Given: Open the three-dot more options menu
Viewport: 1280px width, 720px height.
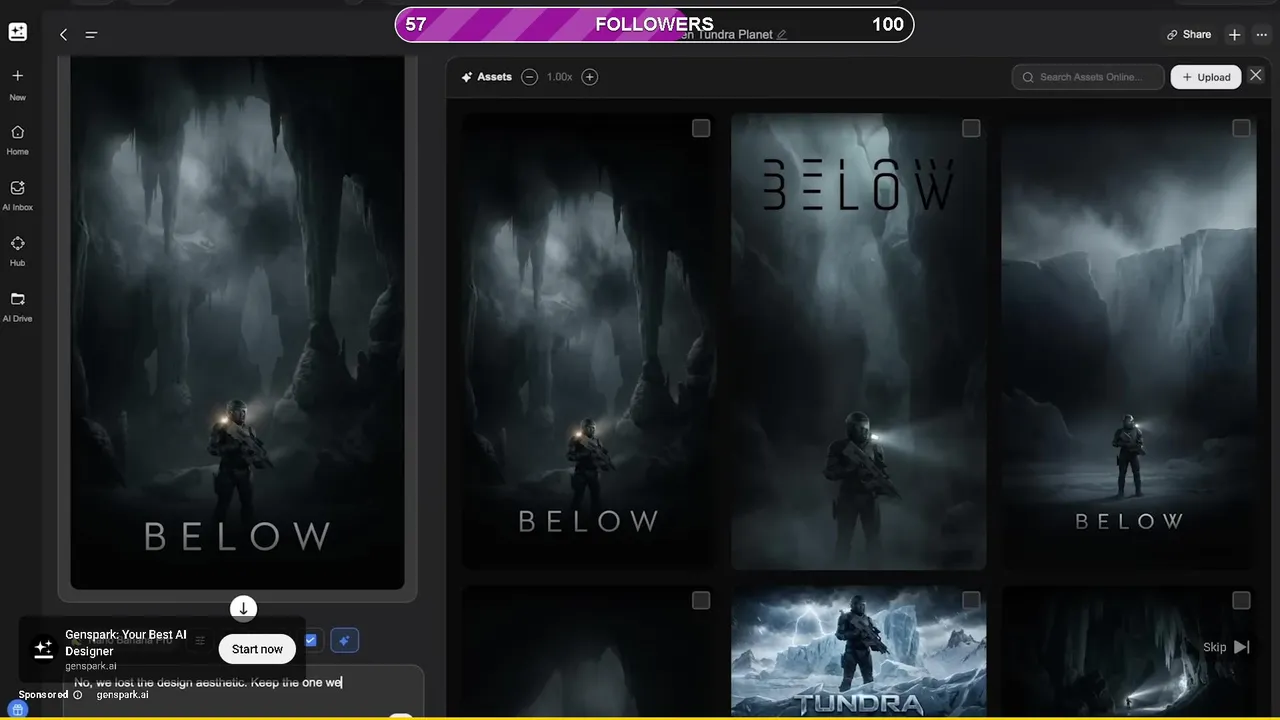Looking at the screenshot, I should (x=1262, y=35).
